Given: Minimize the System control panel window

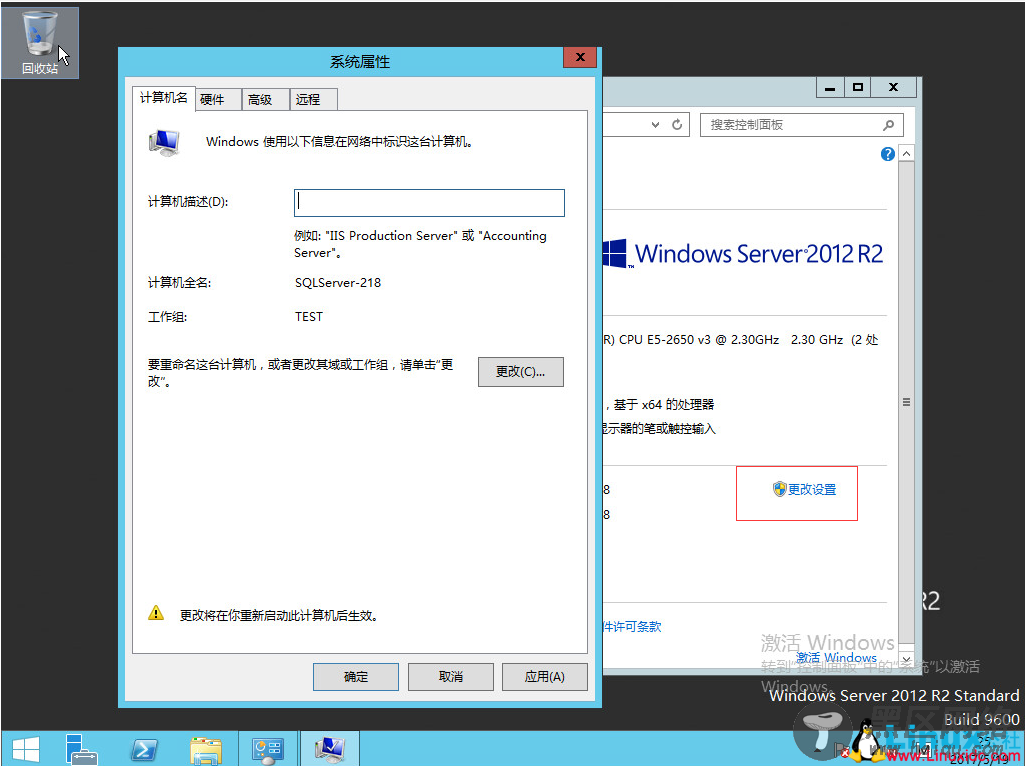Looking at the screenshot, I should pyautogui.click(x=830, y=88).
